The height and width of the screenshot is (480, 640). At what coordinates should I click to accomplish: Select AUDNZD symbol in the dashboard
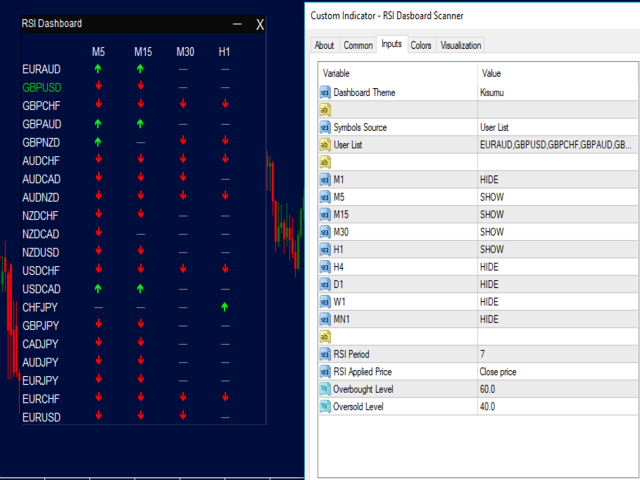pyautogui.click(x=41, y=197)
